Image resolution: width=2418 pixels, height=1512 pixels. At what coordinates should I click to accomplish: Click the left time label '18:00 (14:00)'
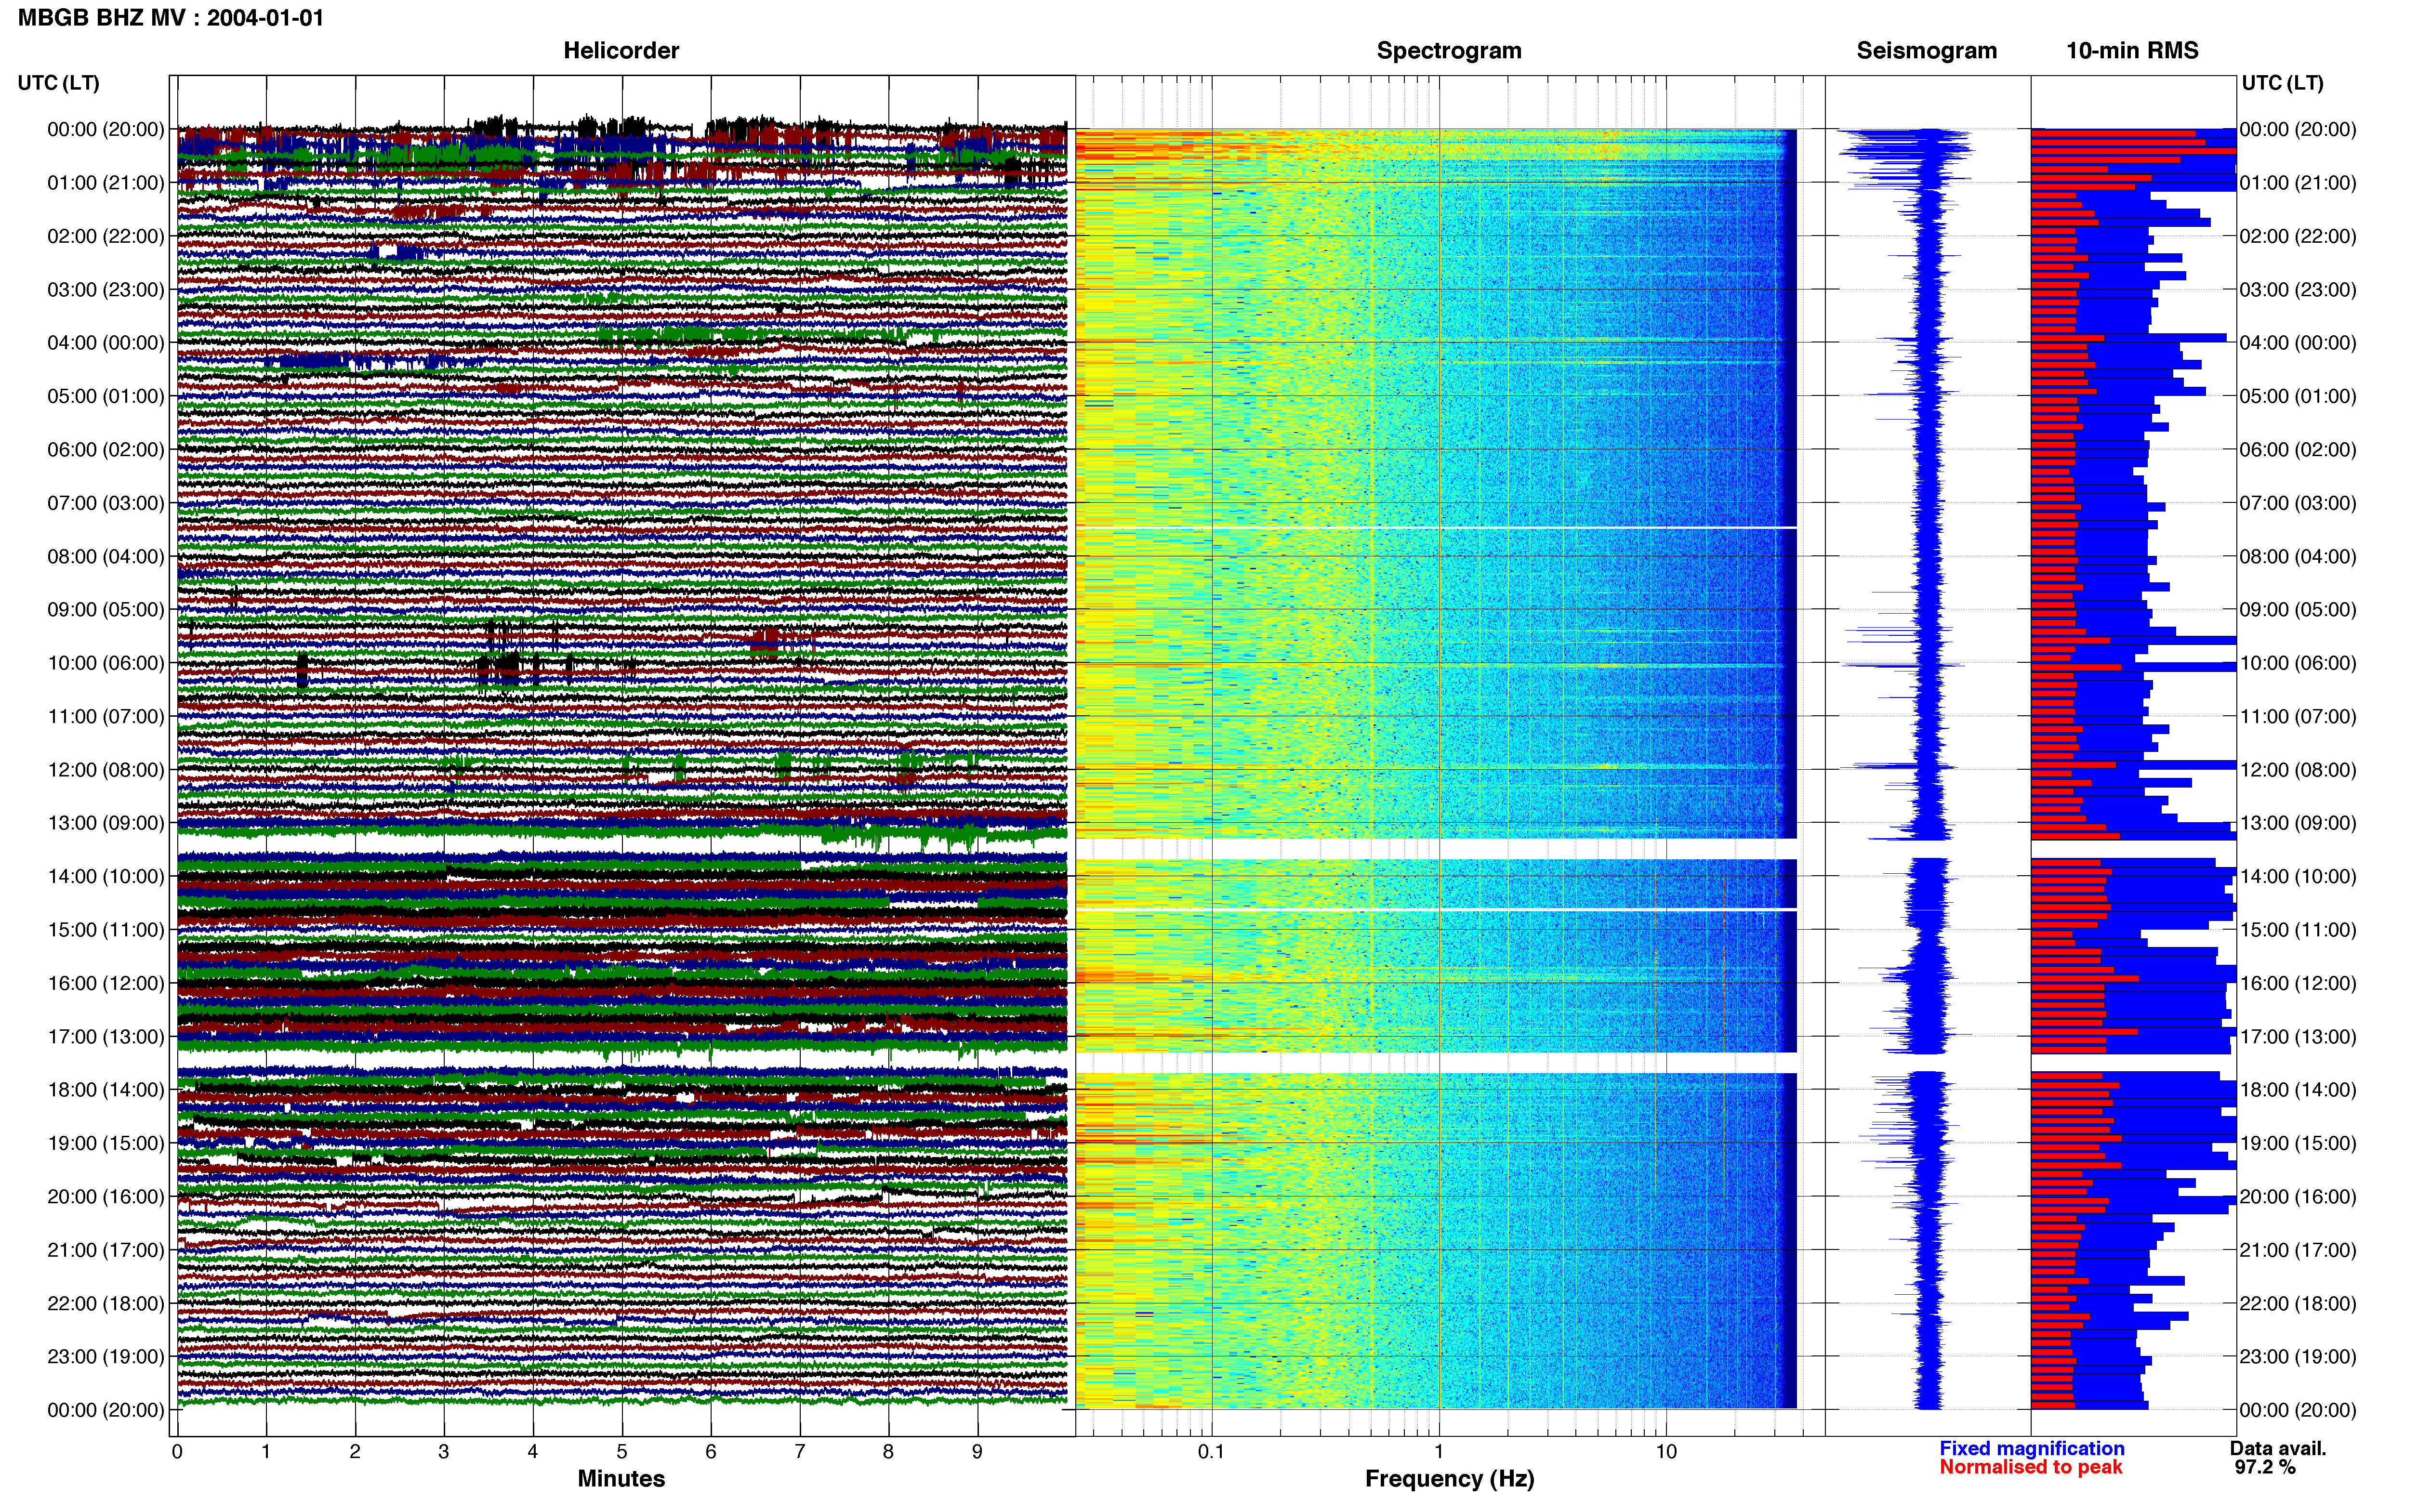106,1090
